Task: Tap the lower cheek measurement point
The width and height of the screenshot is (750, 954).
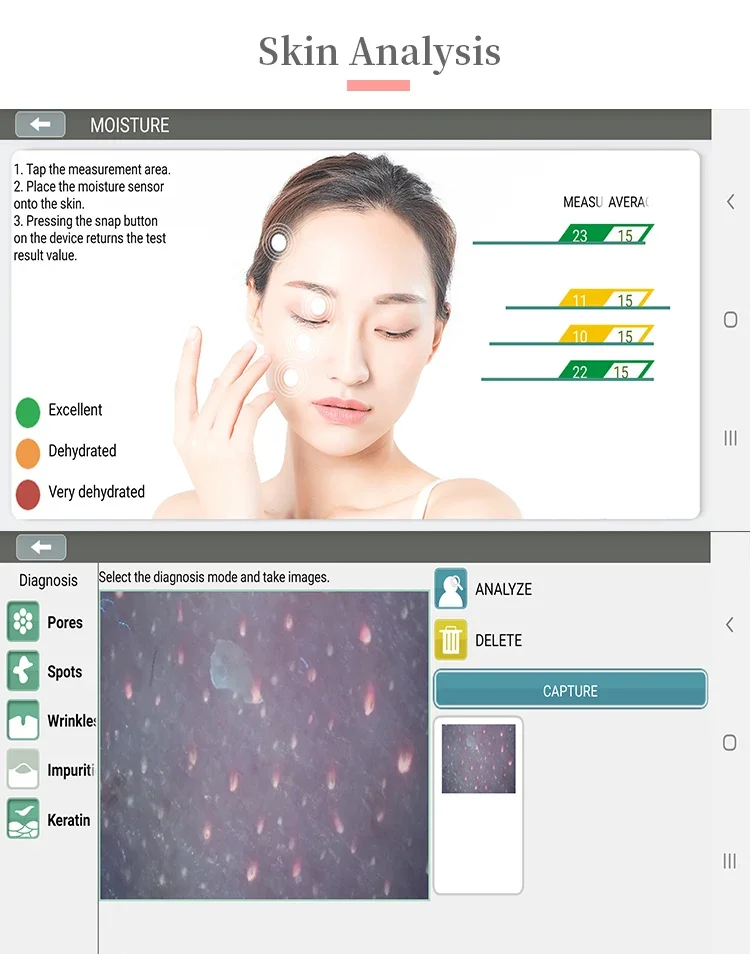Action: (291, 377)
